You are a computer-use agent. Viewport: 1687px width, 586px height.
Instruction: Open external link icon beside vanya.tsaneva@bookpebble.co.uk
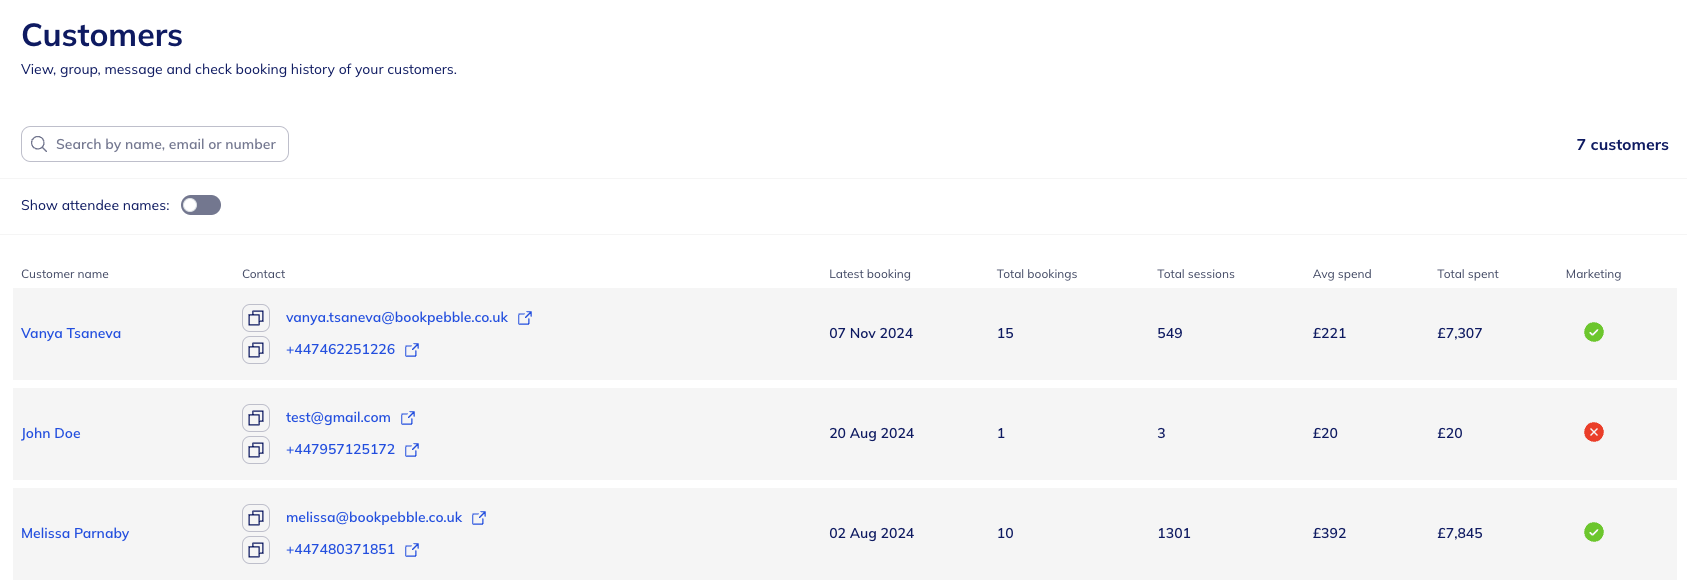click(525, 318)
